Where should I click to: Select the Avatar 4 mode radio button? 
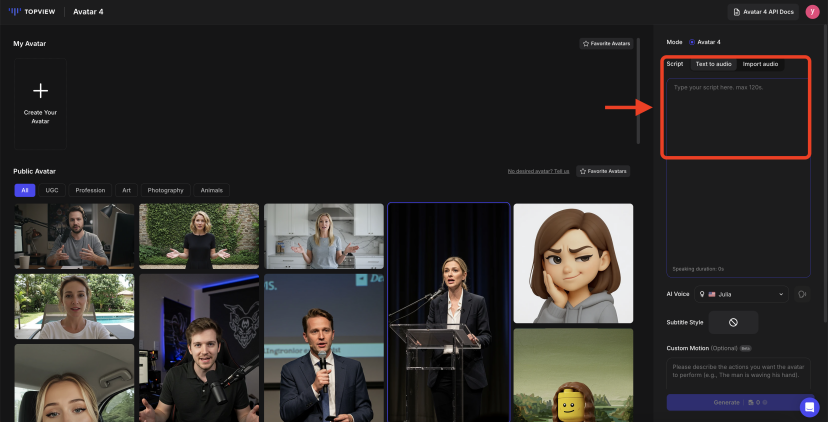[692, 42]
